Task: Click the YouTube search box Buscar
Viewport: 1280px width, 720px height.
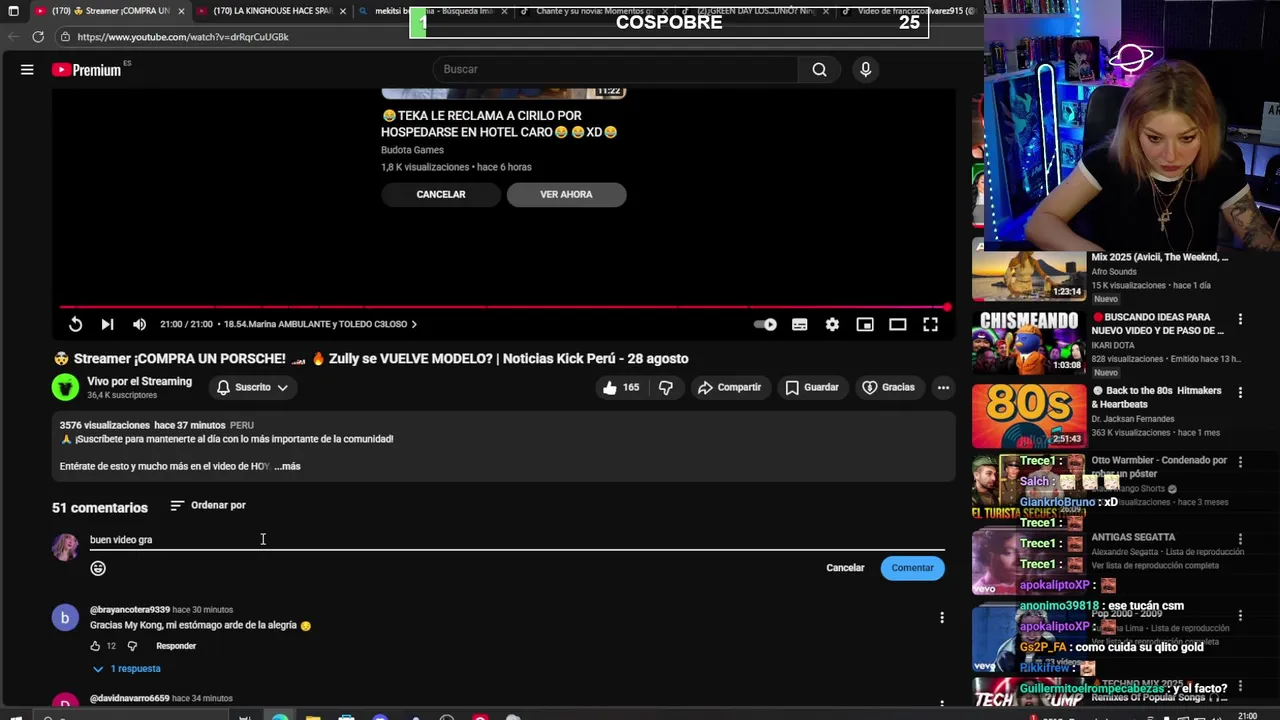Action: (615, 69)
